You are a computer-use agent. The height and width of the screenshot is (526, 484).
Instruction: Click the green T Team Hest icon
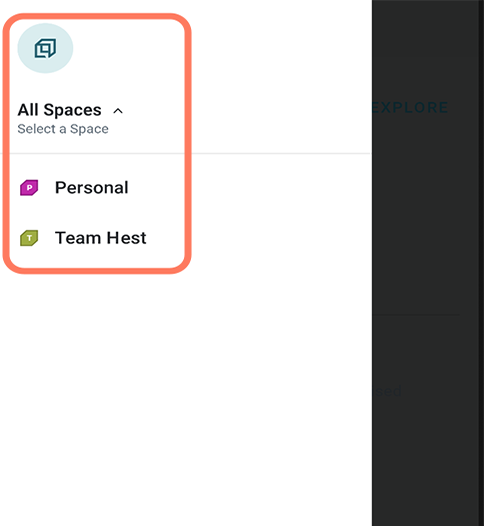pyautogui.click(x=29, y=238)
